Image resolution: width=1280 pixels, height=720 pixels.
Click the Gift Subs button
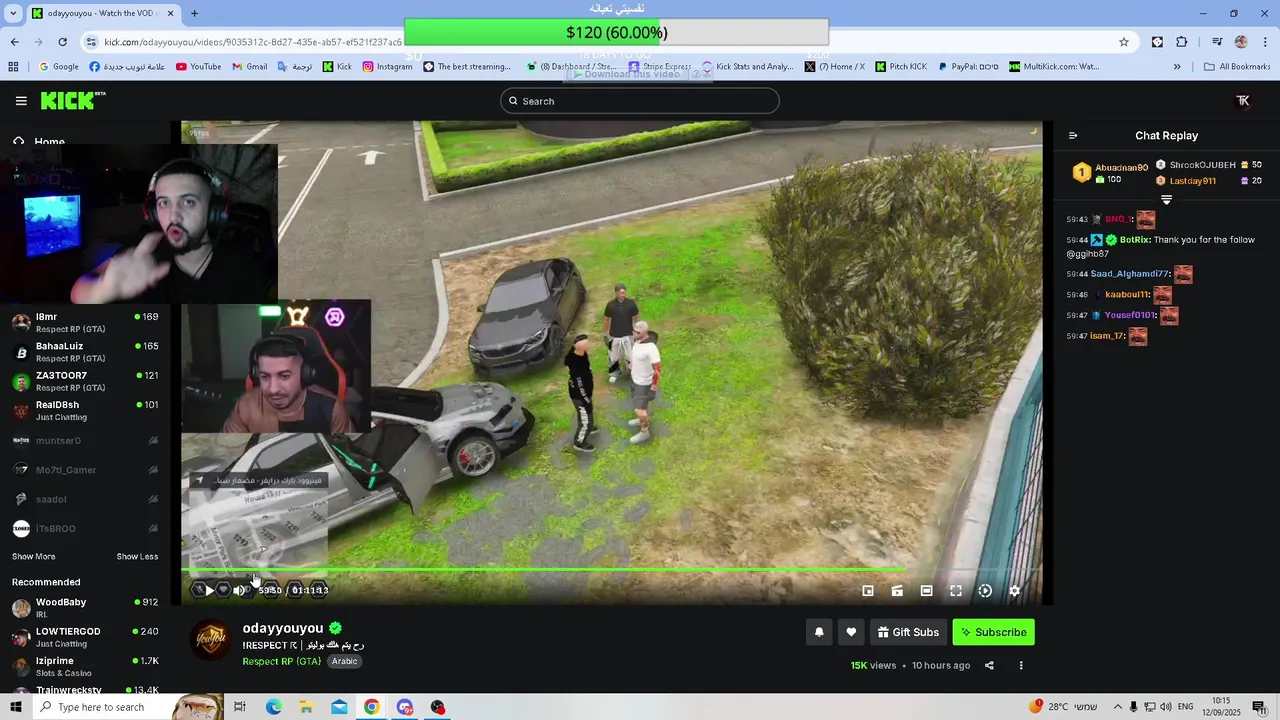908,632
